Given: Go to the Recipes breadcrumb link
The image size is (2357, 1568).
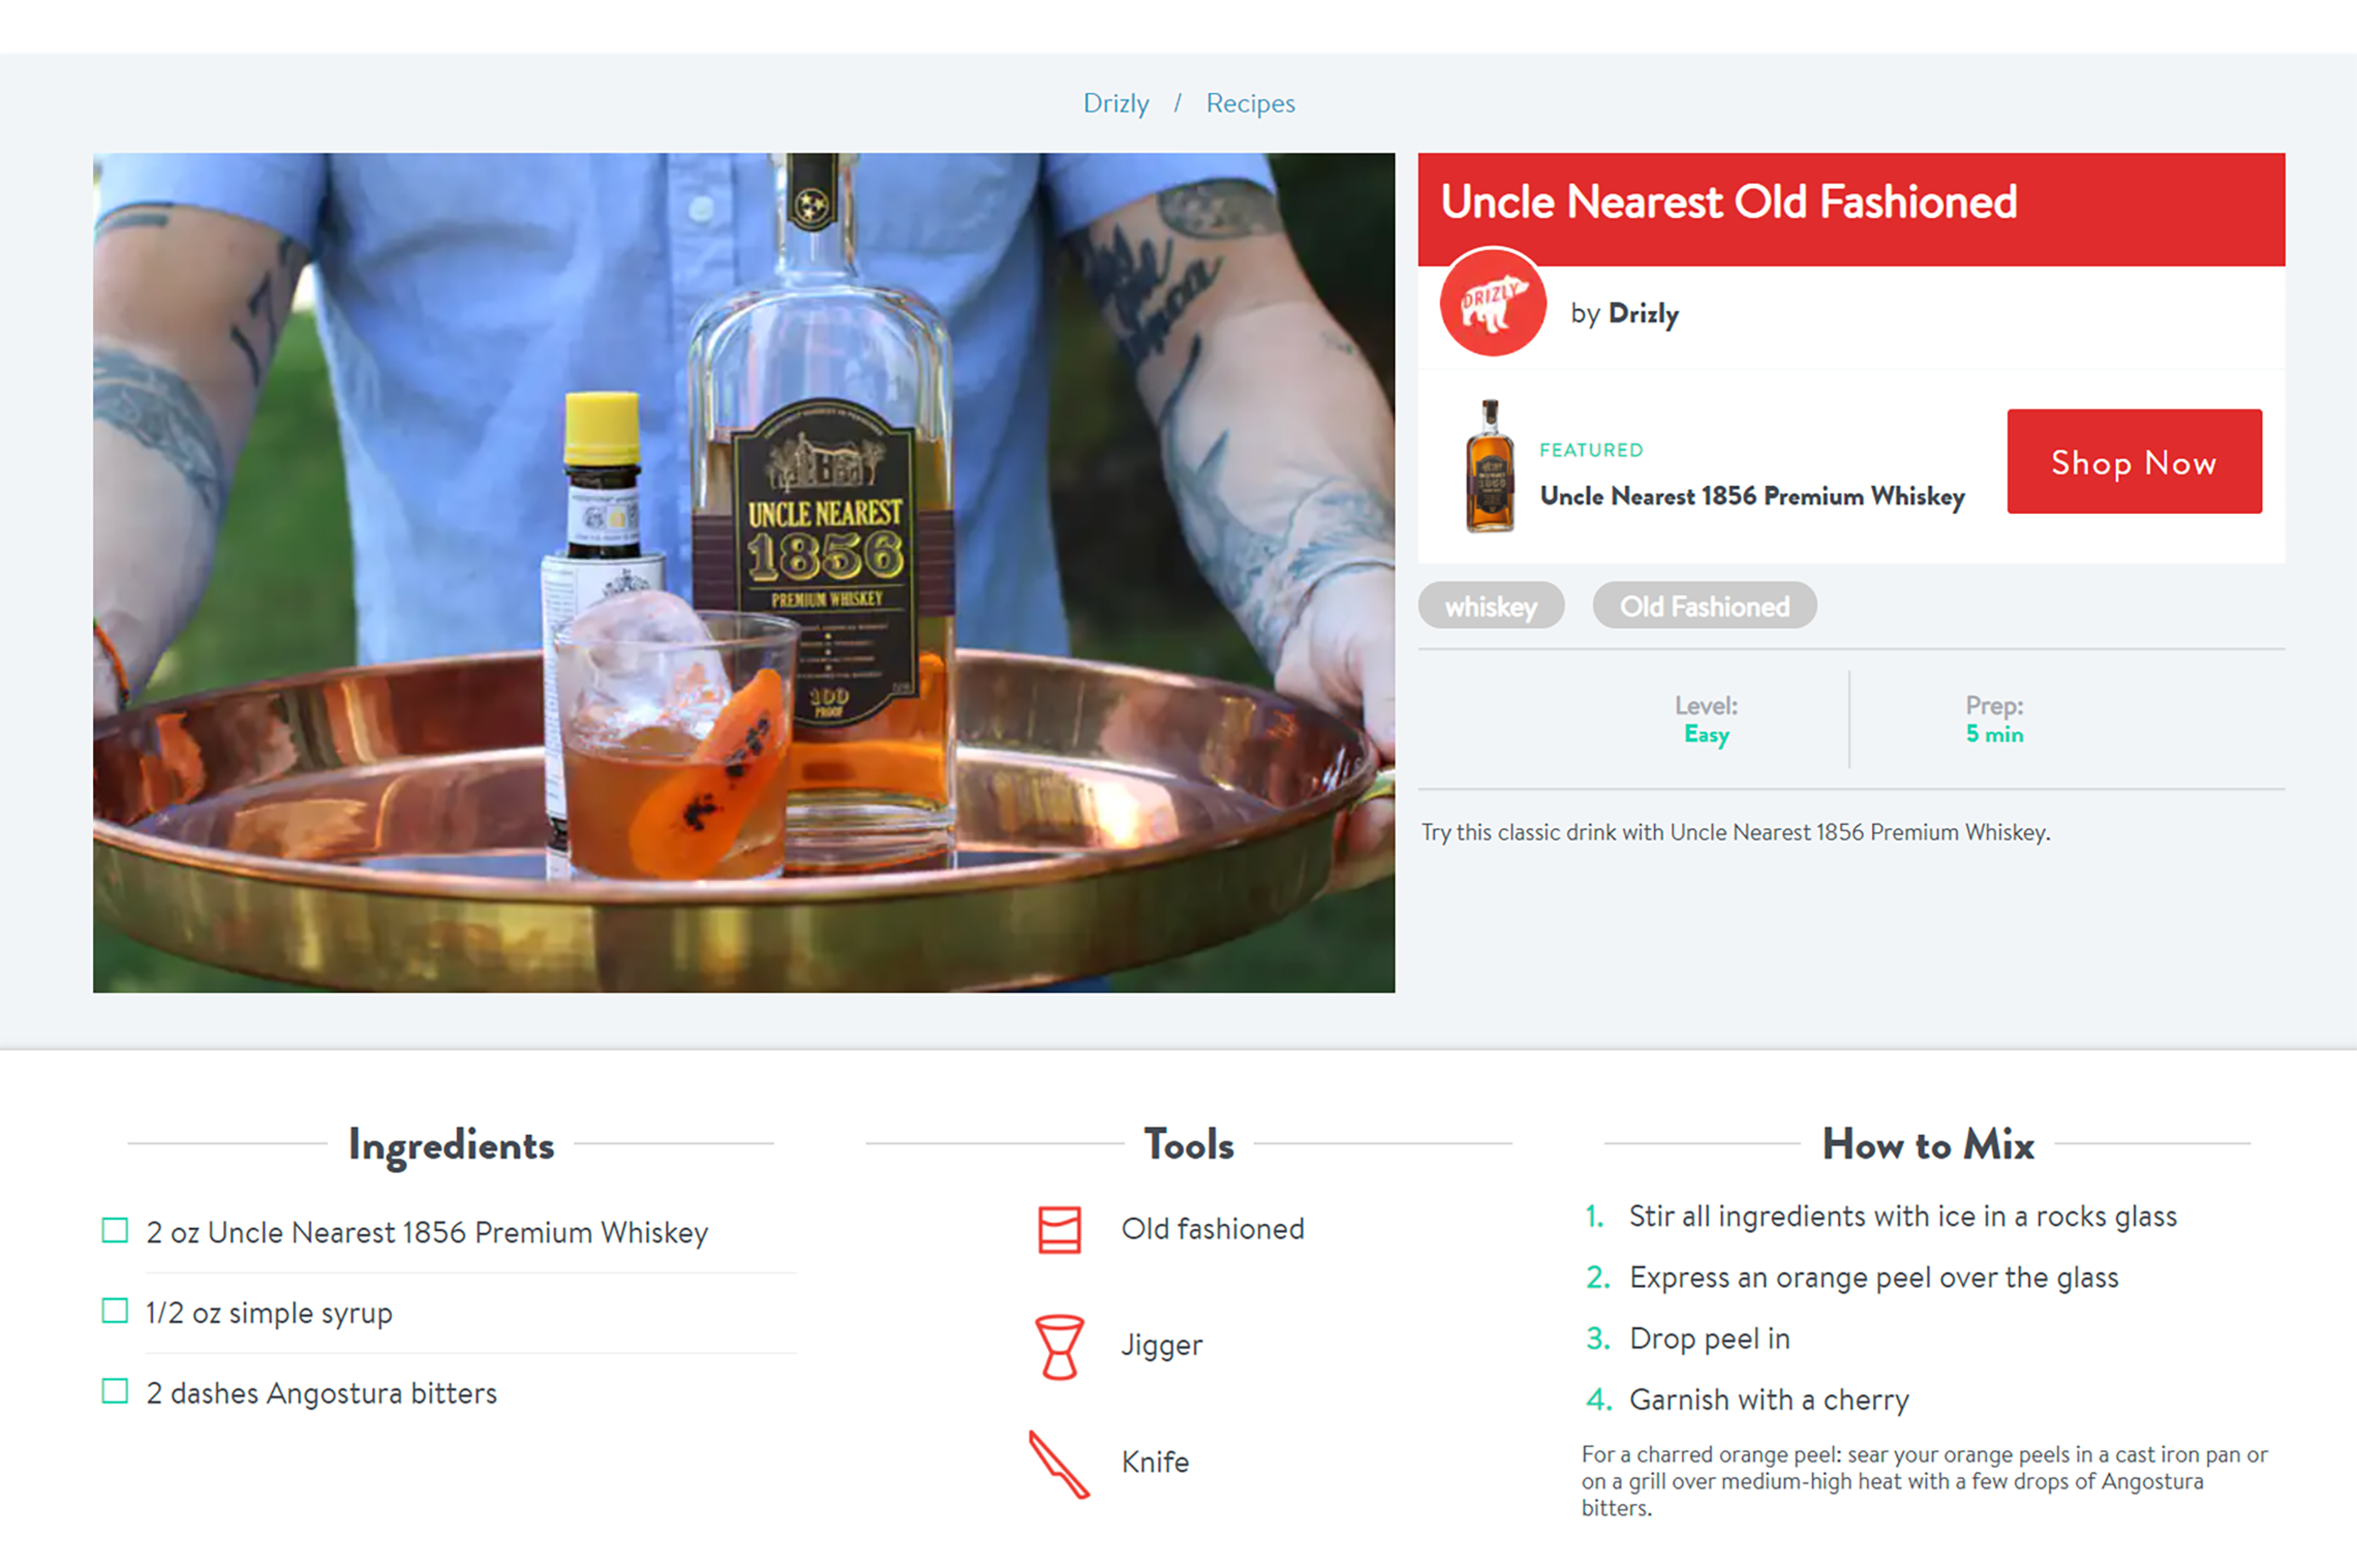Looking at the screenshot, I should pyautogui.click(x=1249, y=103).
